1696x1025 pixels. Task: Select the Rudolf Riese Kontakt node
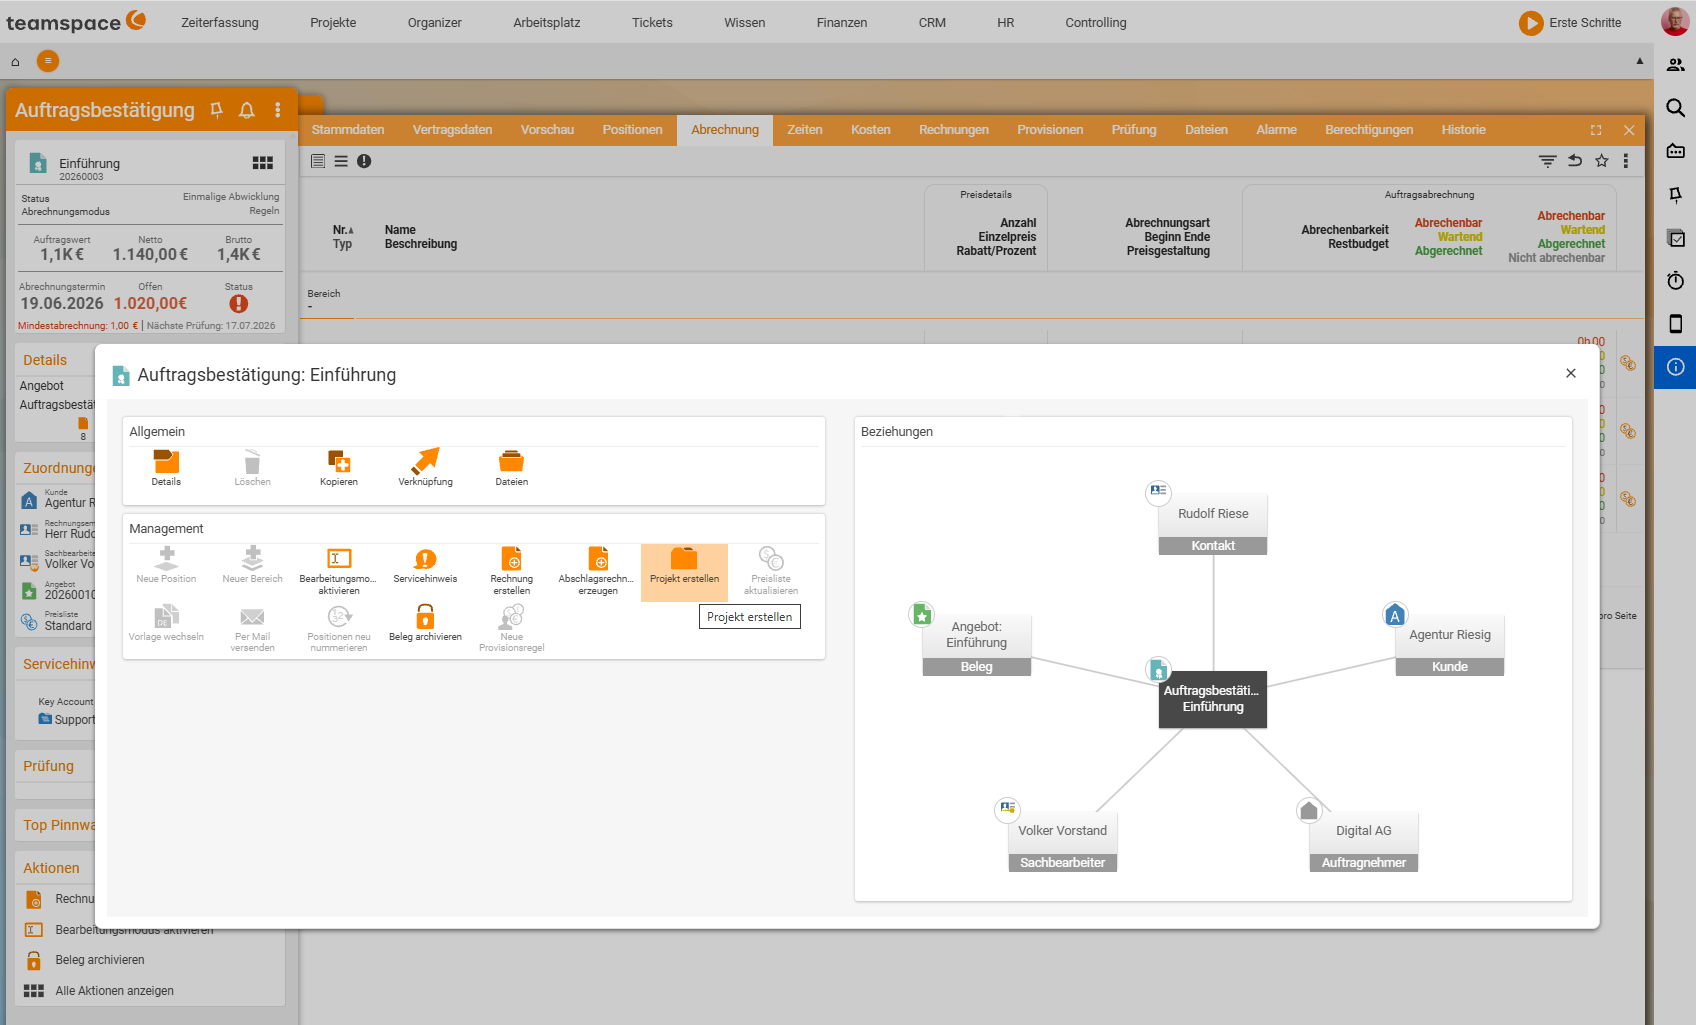pos(1213,524)
